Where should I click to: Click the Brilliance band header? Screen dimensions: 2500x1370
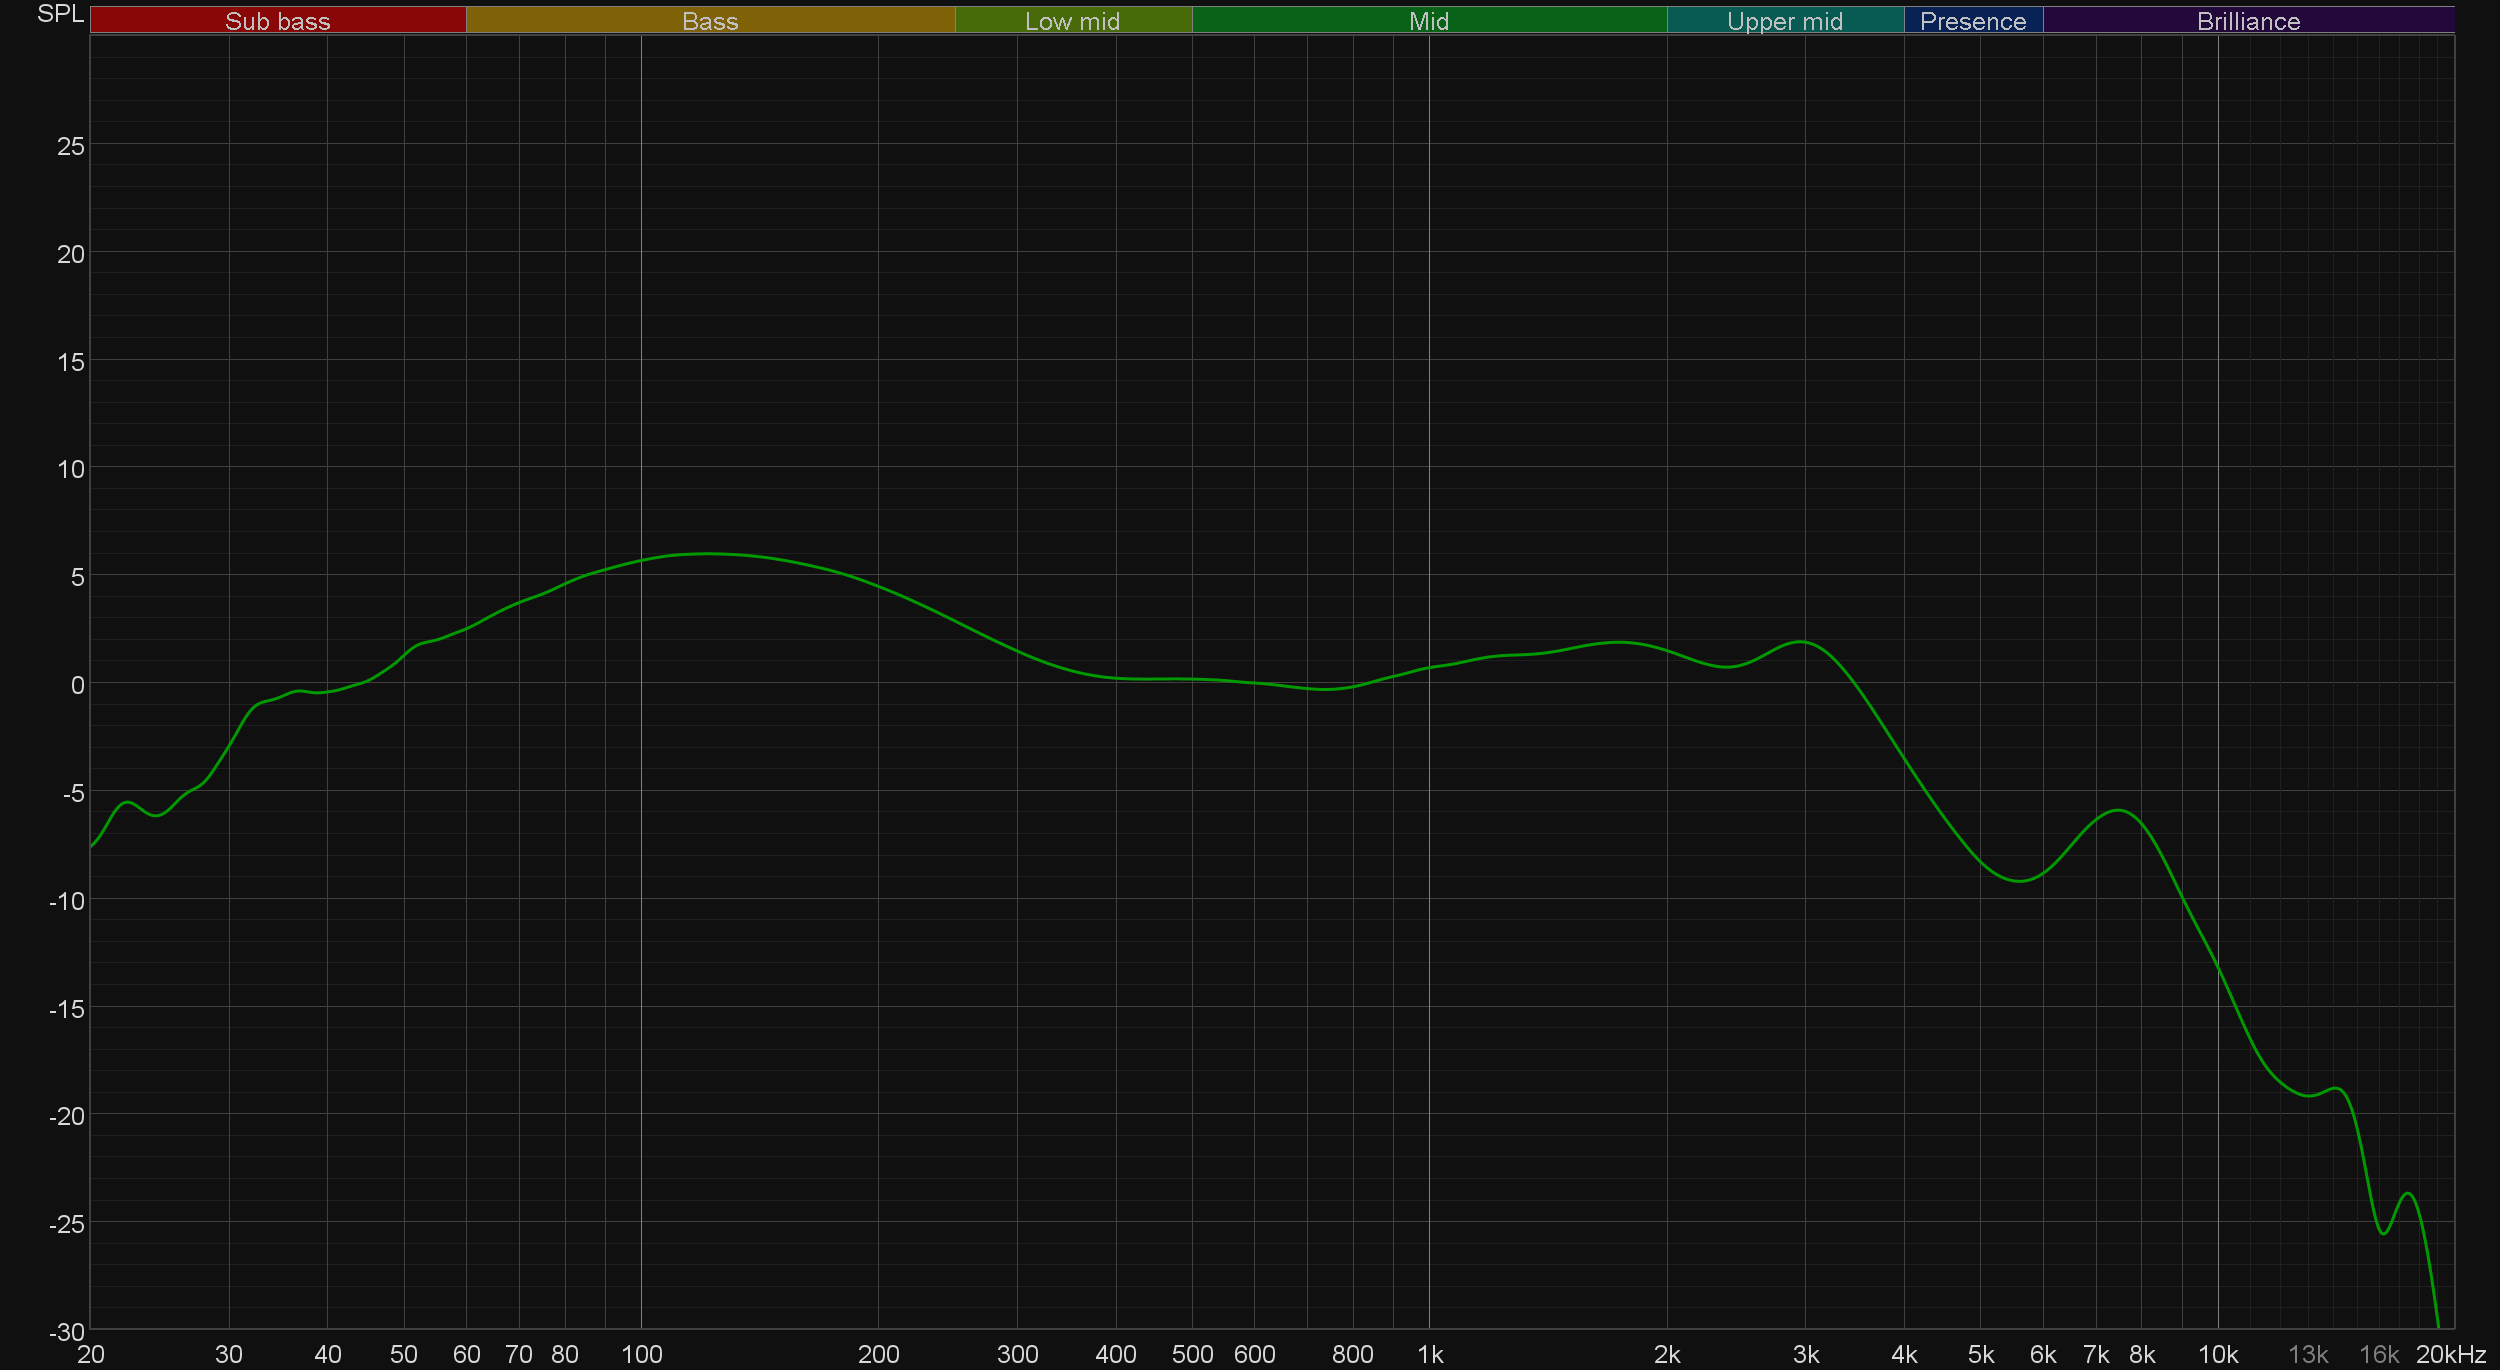pos(2248,21)
